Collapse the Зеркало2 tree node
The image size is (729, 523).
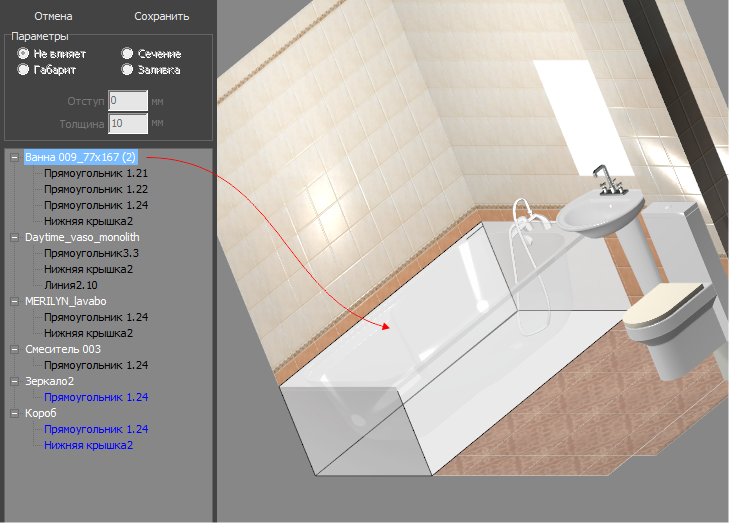[14, 381]
